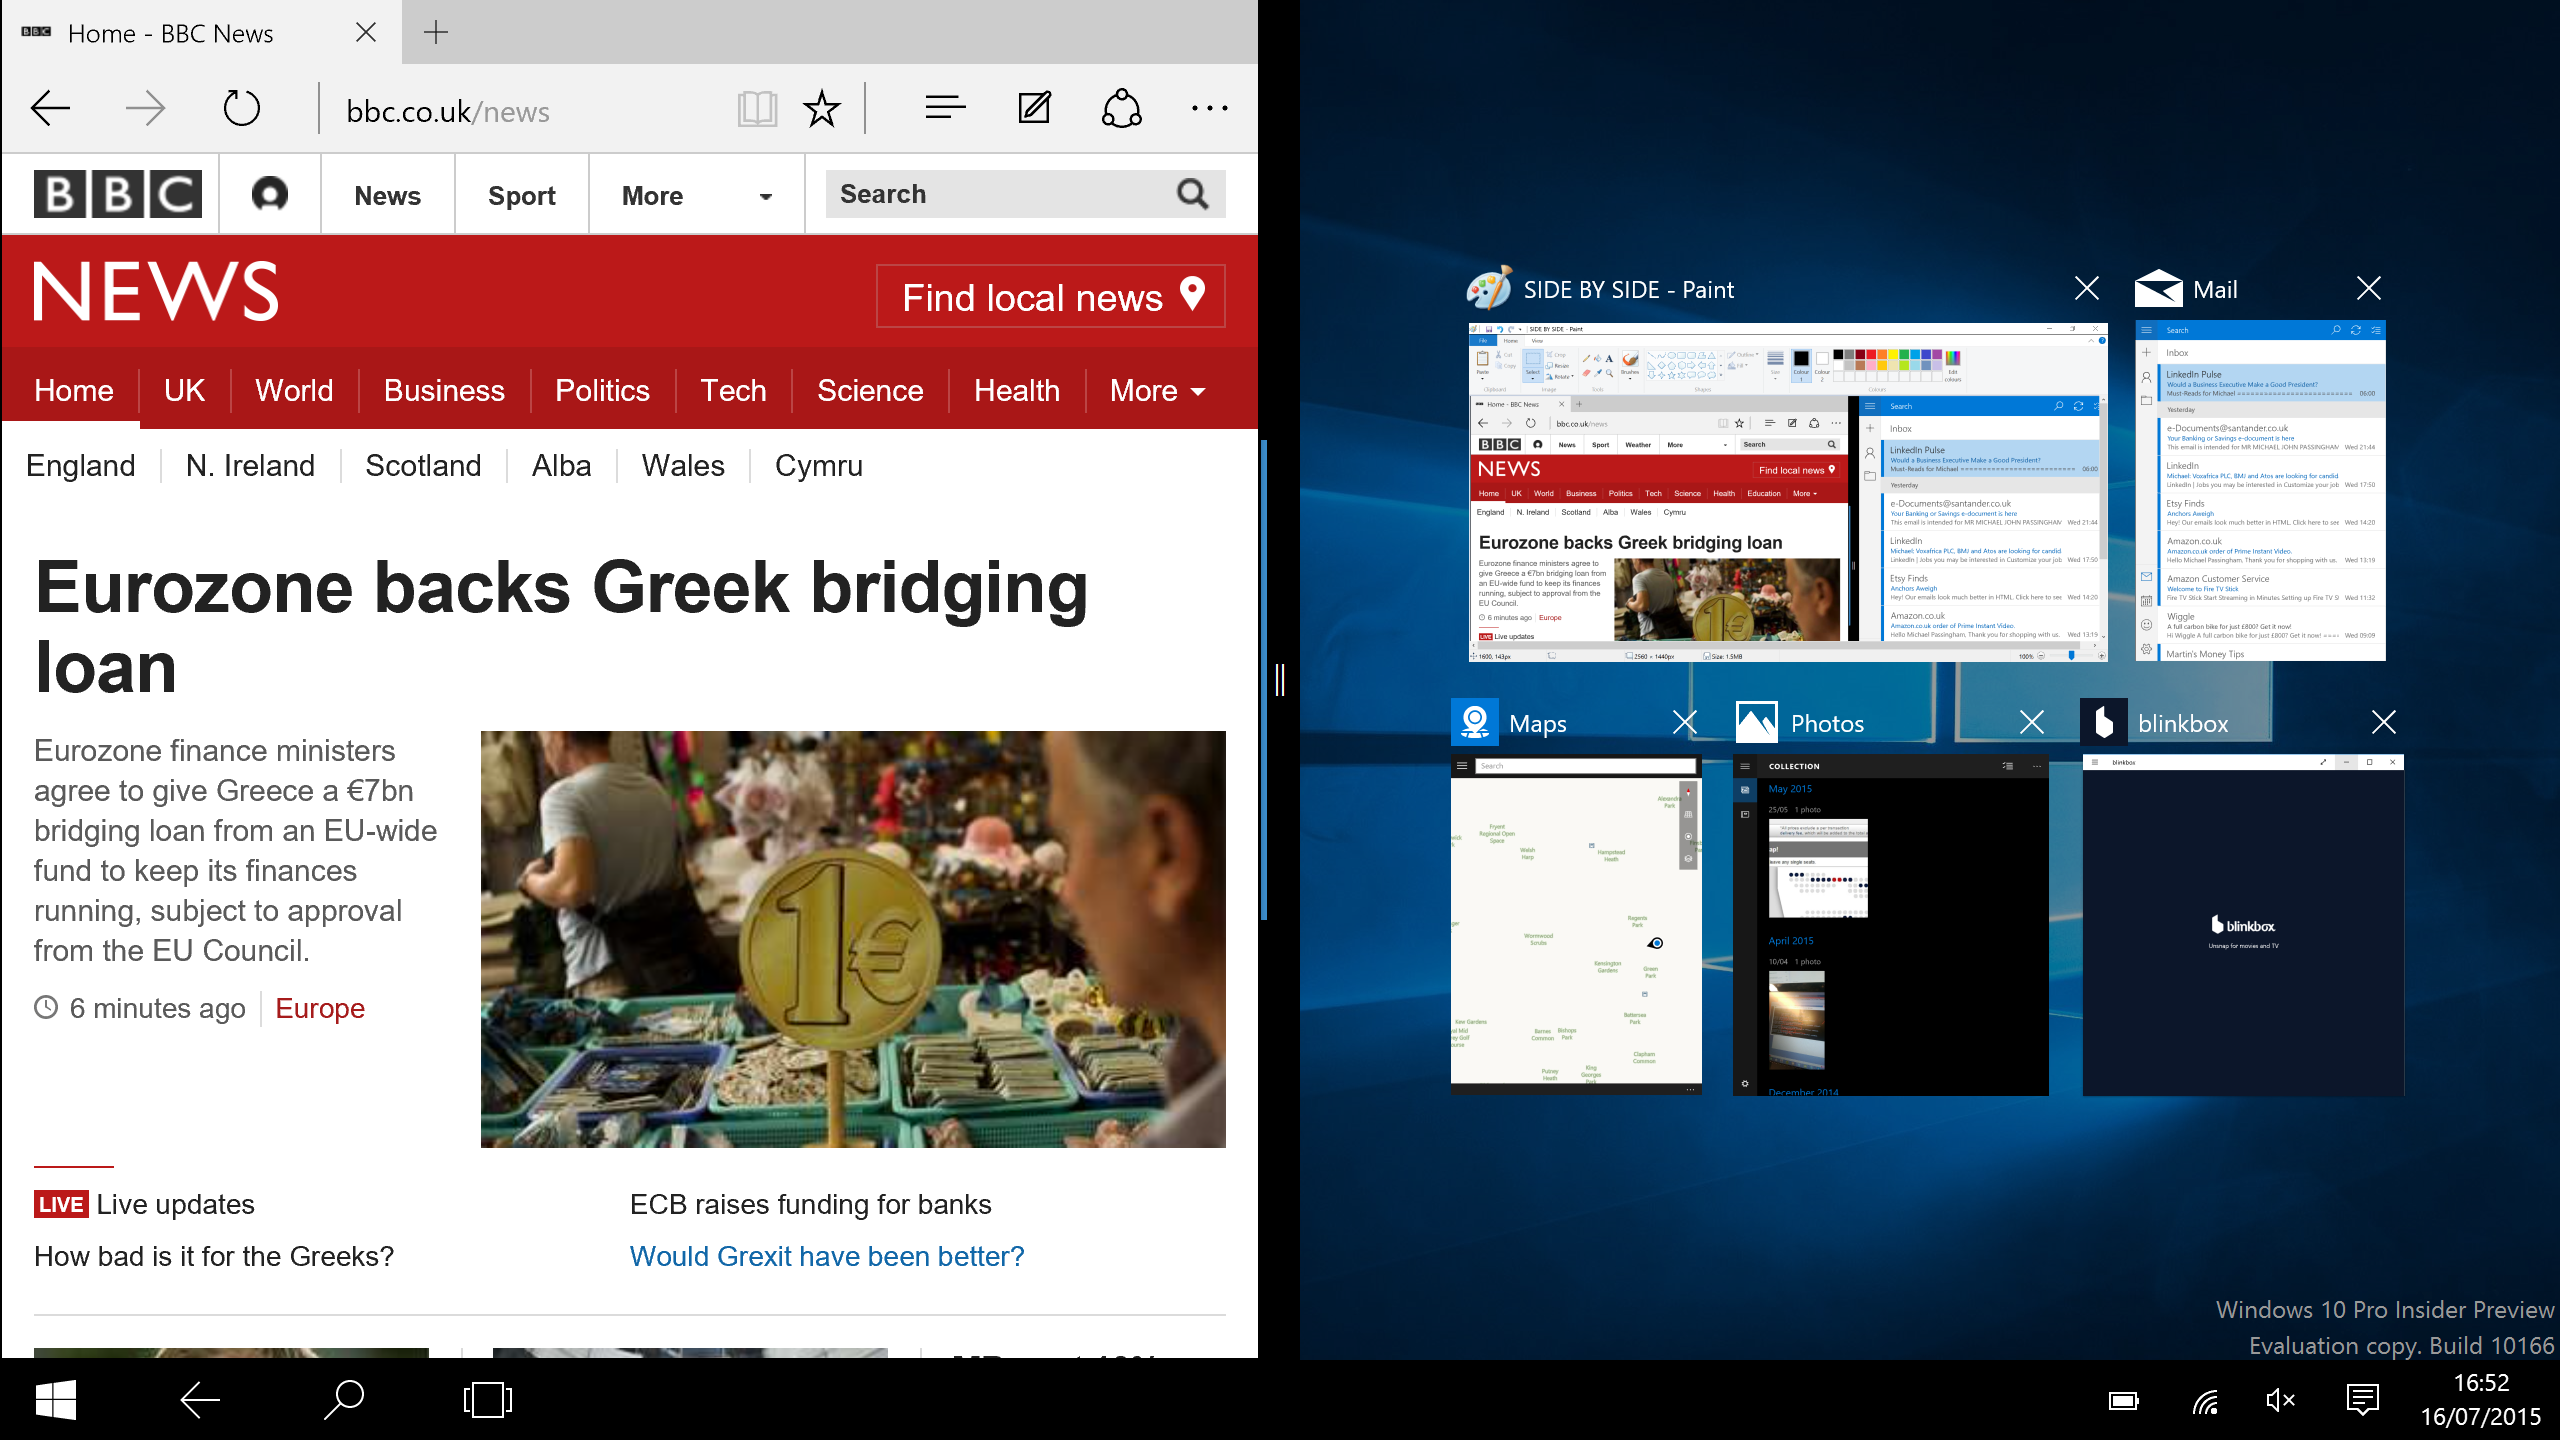Select the Sport tab in BBC top bar
This screenshot has height=1440, width=2560.
pyautogui.click(x=522, y=195)
